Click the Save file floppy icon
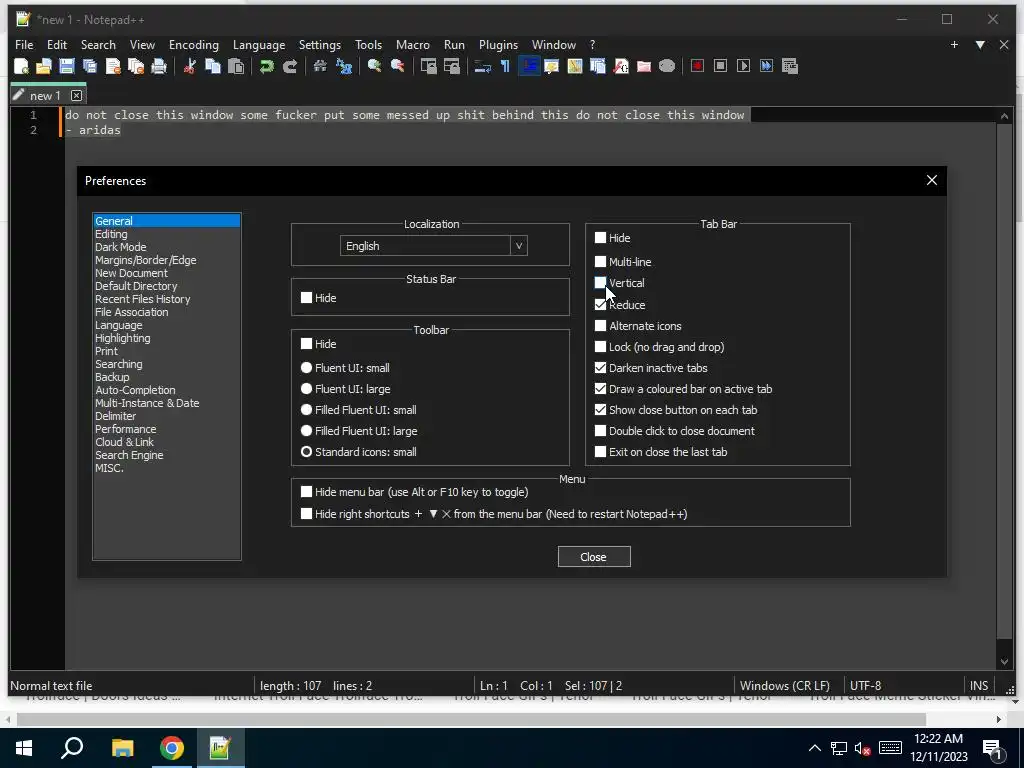This screenshot has height=768, width=1024. (67, 66)
